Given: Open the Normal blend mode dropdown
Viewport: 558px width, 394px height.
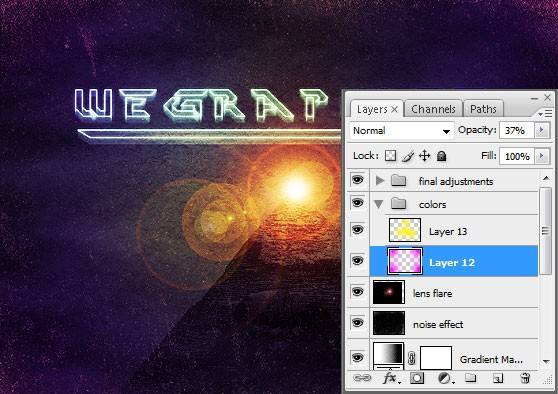Looking at the screenshot, I should 402,131.
